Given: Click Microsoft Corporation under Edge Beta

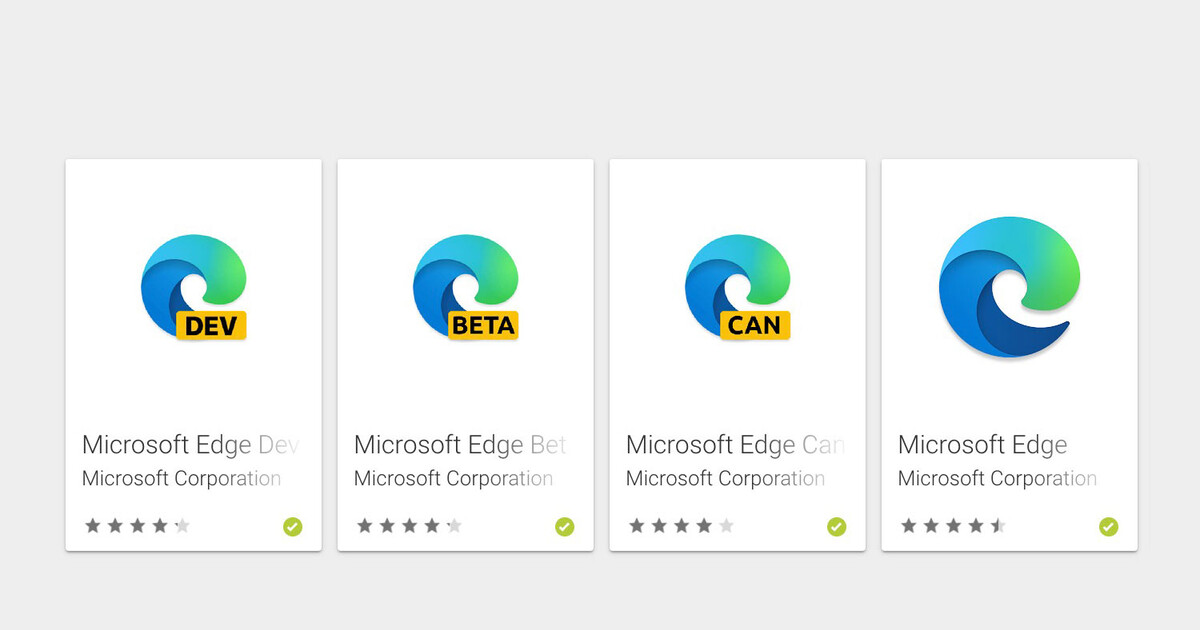Looking at the screenshot, I should point(453,479).
